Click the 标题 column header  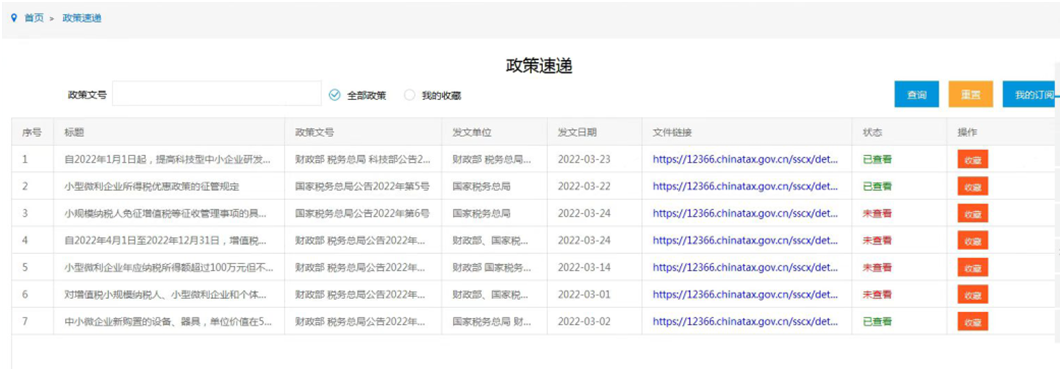169,132
